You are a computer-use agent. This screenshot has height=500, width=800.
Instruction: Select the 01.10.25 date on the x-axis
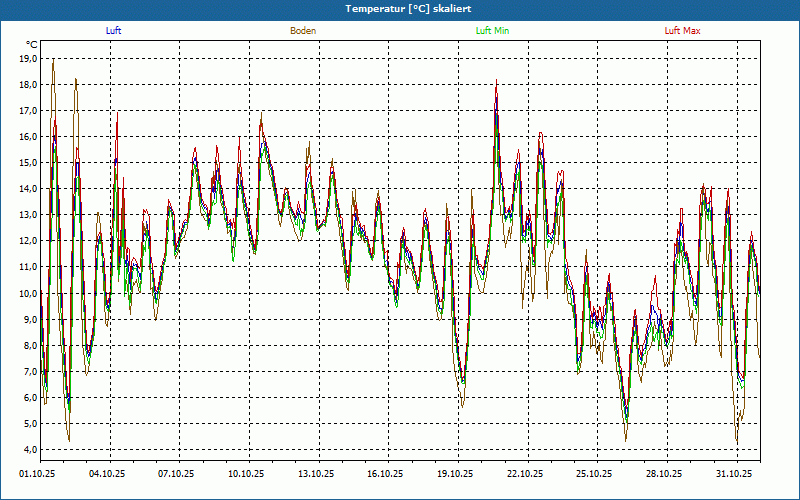pyautogui.click(x=38, y=474)
